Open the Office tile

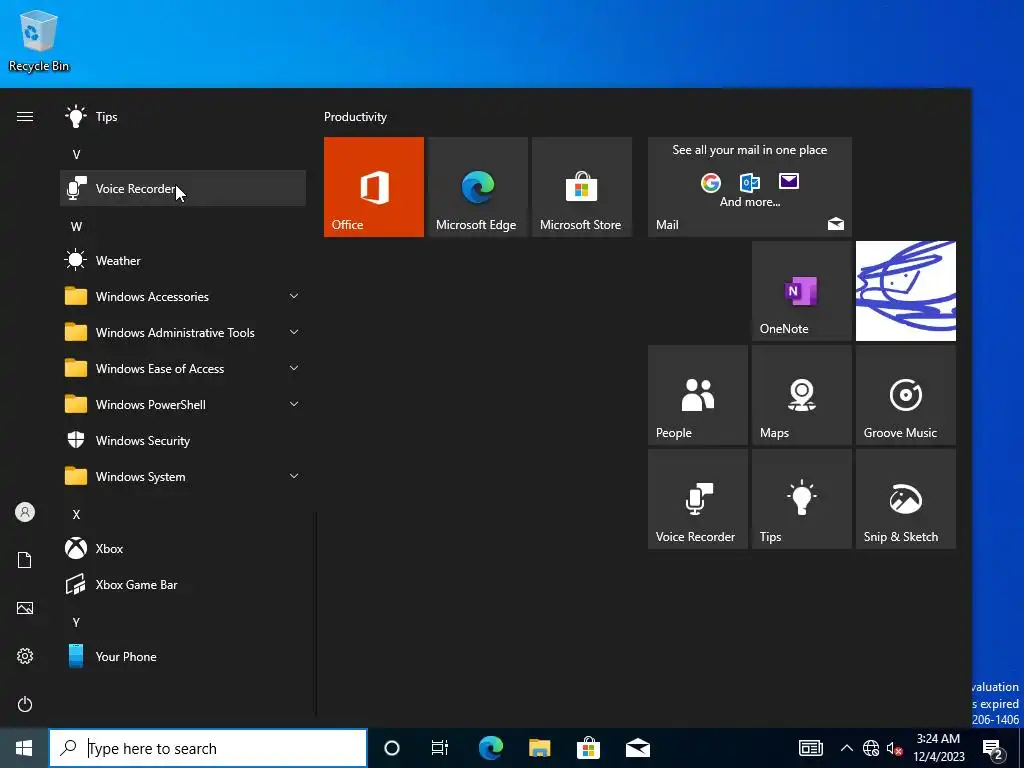(374, 187)
